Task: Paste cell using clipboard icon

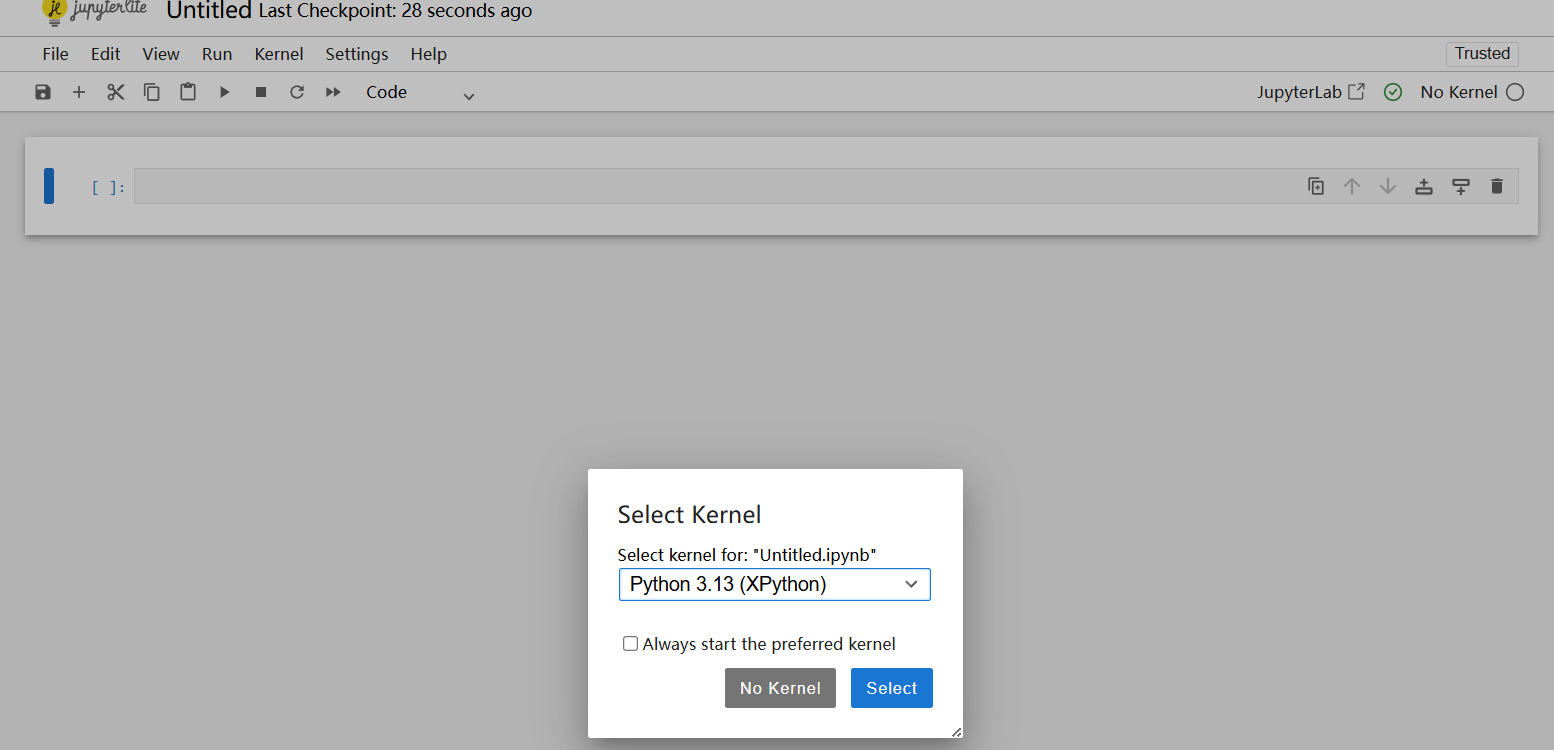Action: pos(188,92)
